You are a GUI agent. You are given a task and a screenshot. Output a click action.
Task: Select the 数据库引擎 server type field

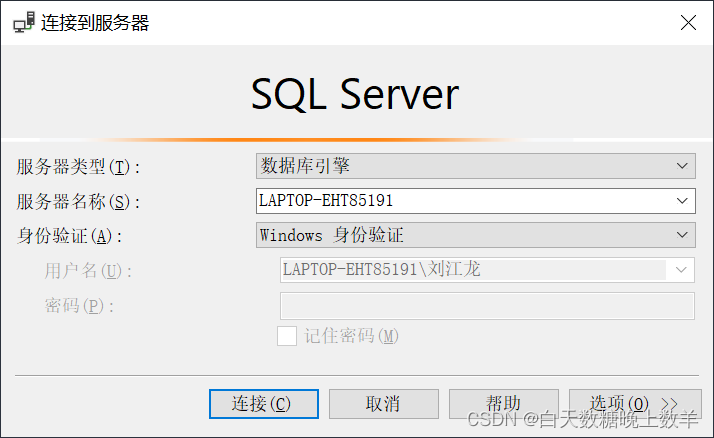pyautogui.click(x=475, y=166)
